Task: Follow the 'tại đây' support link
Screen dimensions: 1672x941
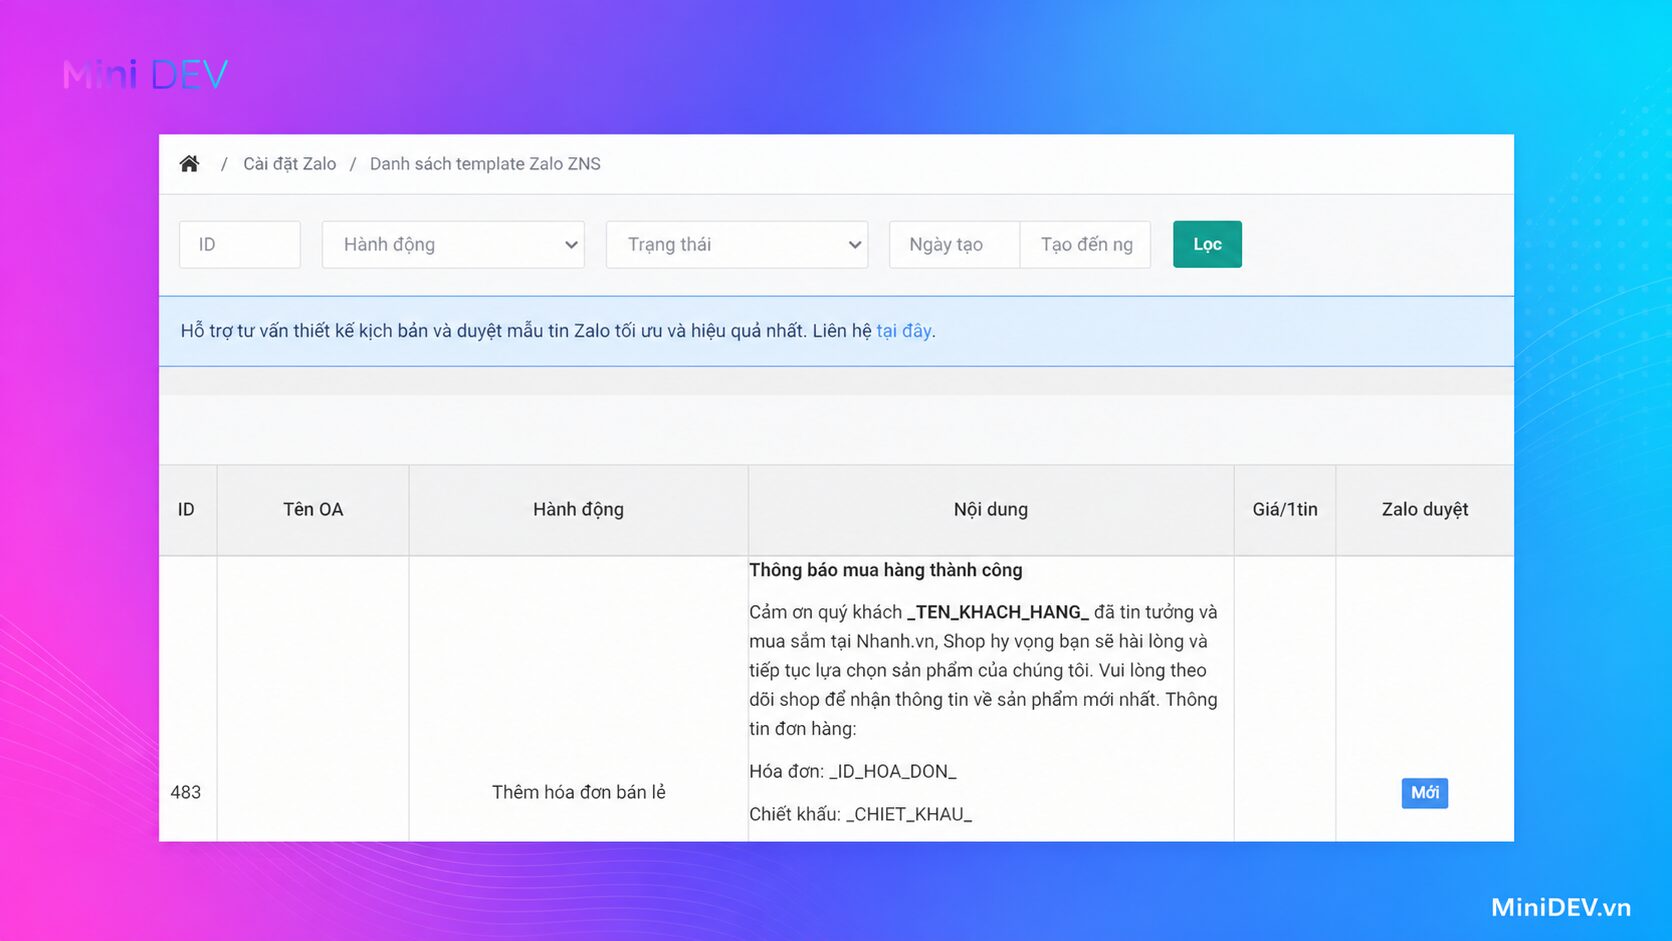Action: point(904,331)
